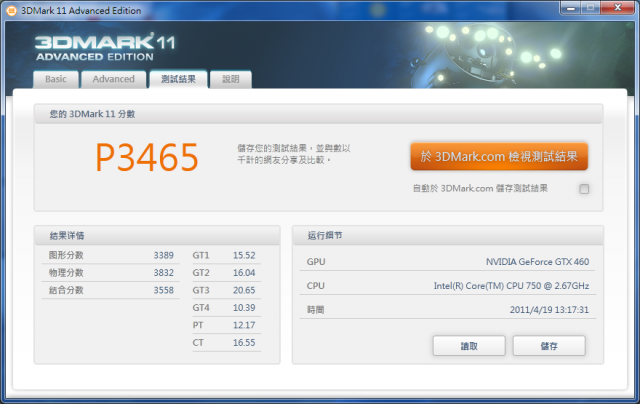Click the 結果详情 panel header

(157, 235)
